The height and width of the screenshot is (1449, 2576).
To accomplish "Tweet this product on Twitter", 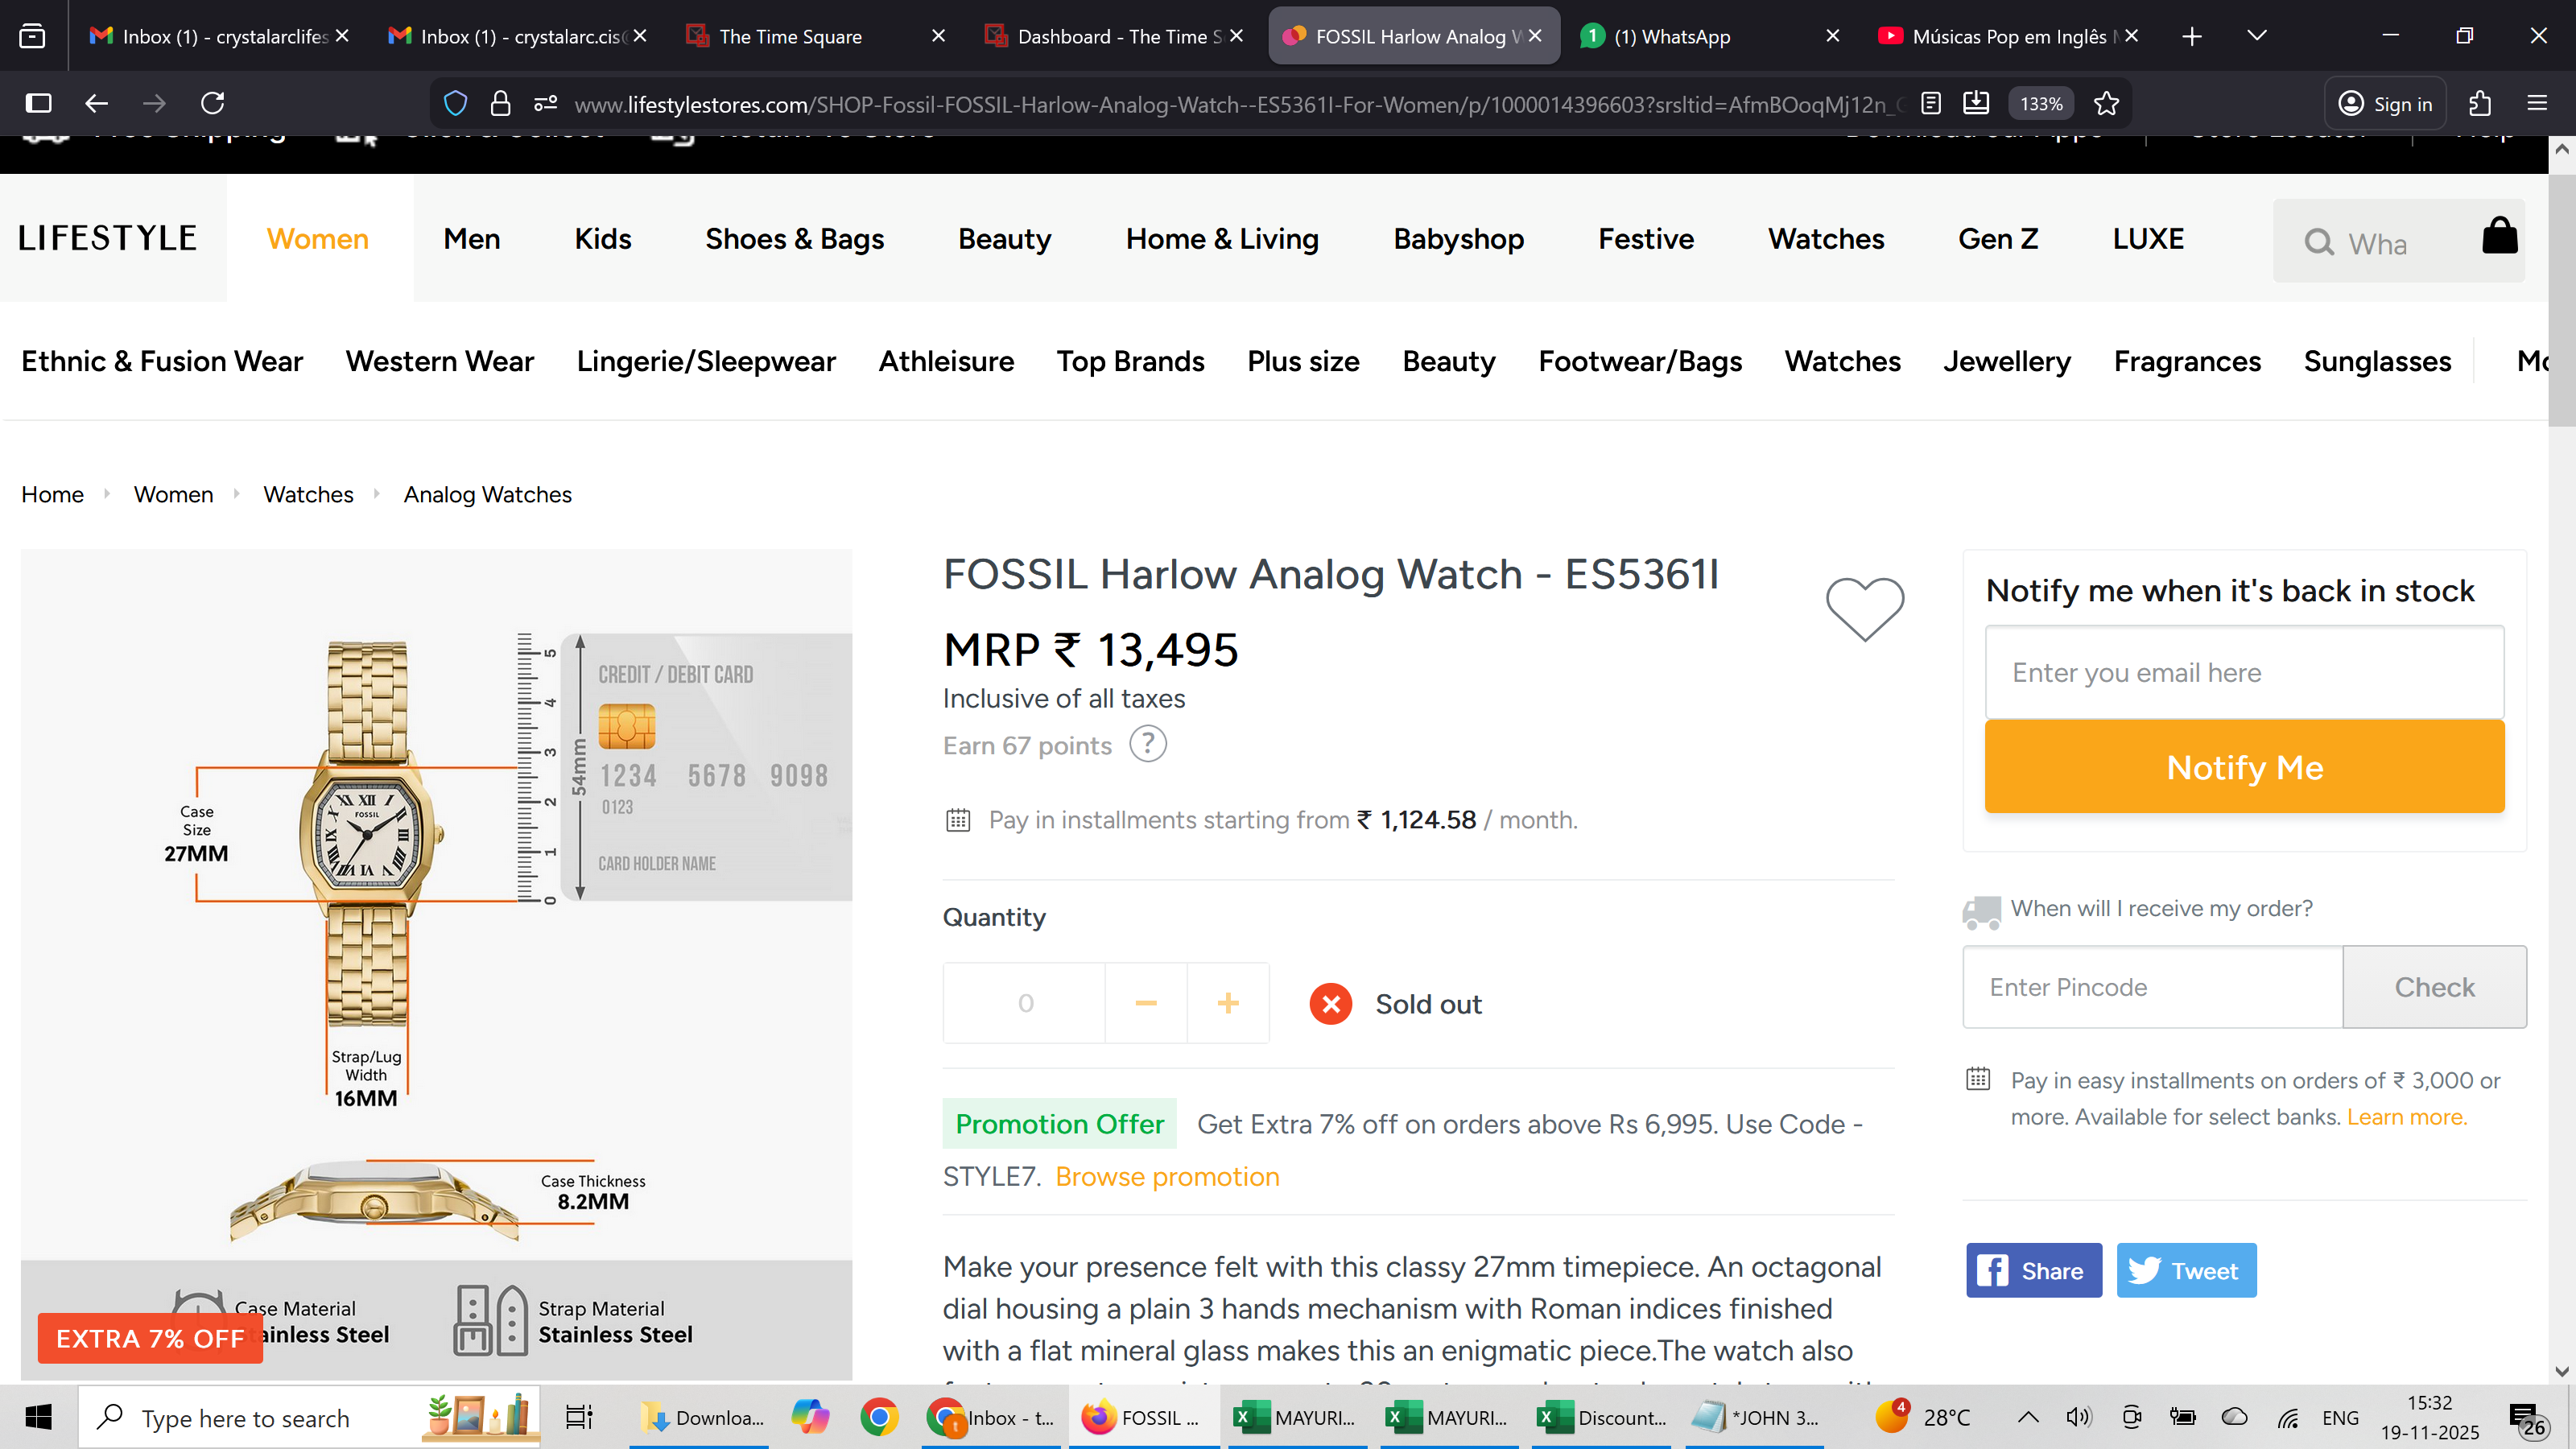I will [x=2186, y=1270].
